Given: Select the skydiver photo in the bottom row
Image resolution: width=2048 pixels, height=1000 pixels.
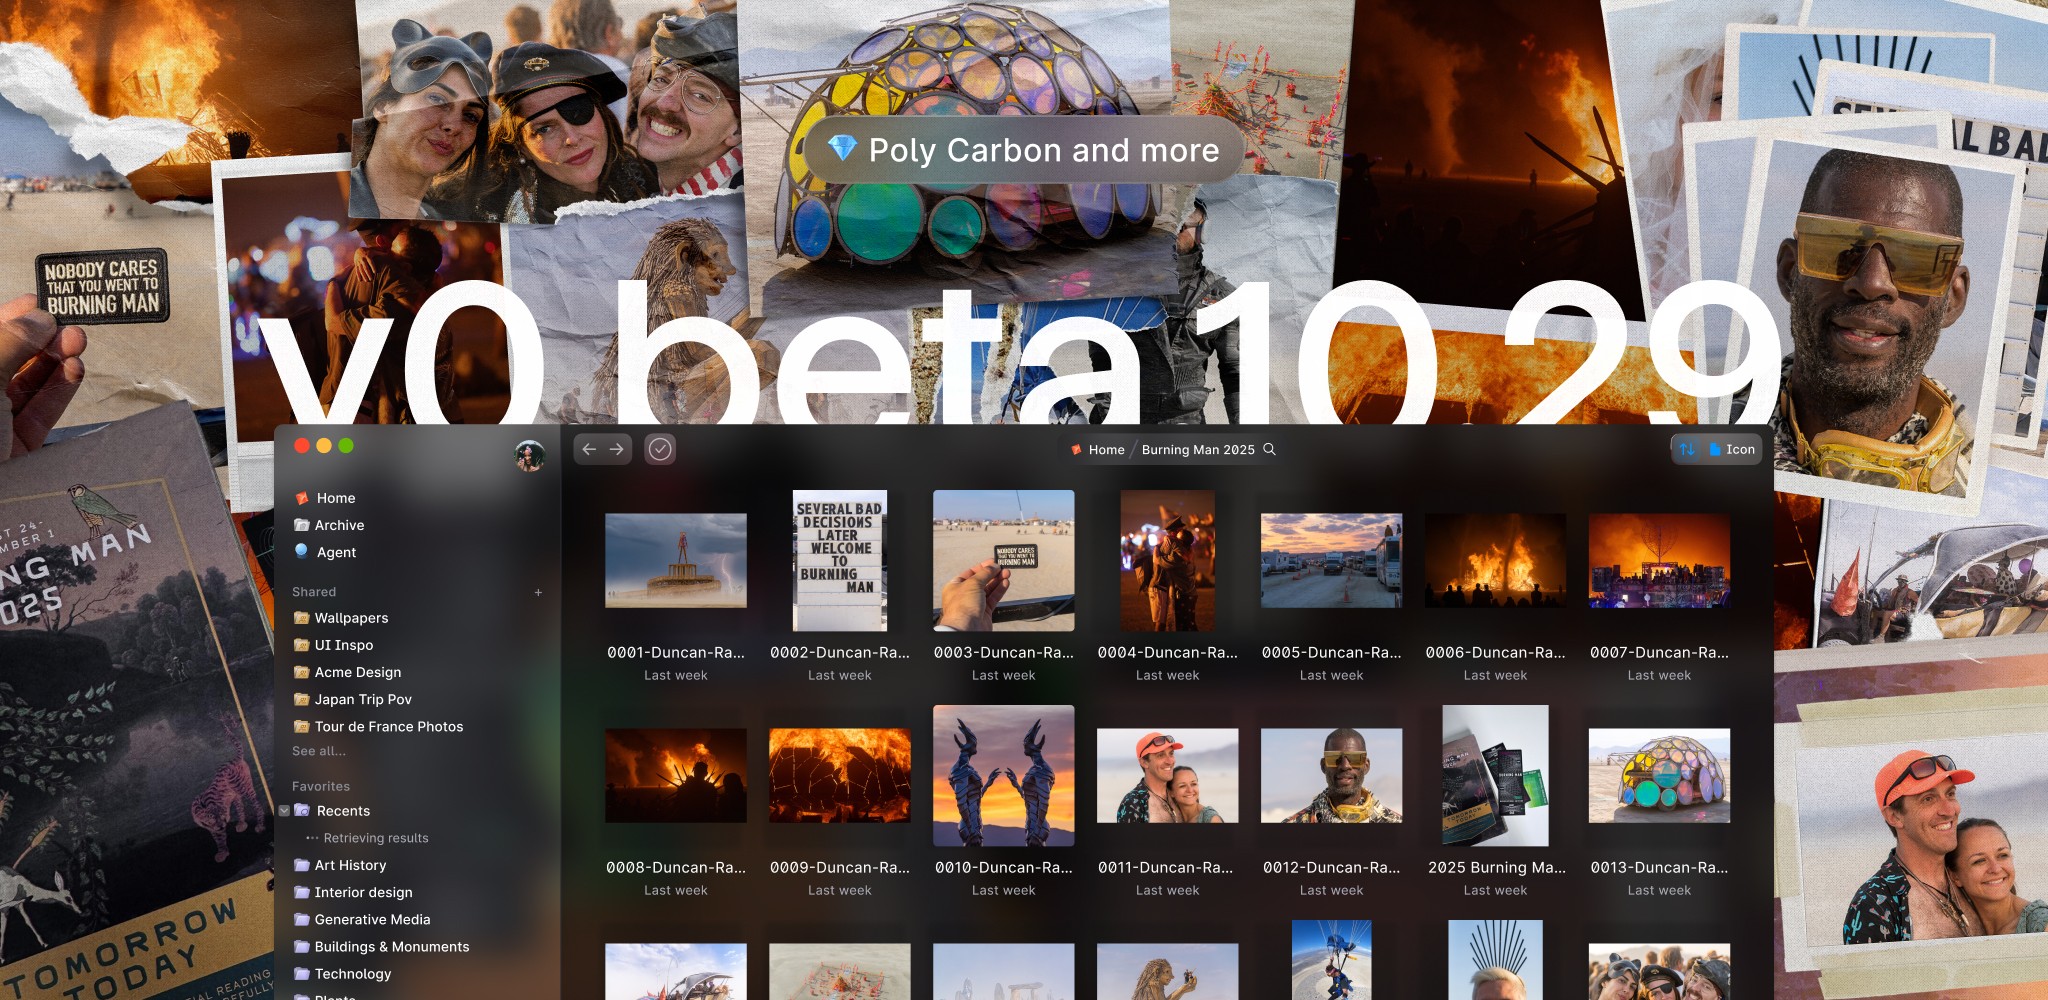Looking at the screenshot, I should coord(1332,960).
